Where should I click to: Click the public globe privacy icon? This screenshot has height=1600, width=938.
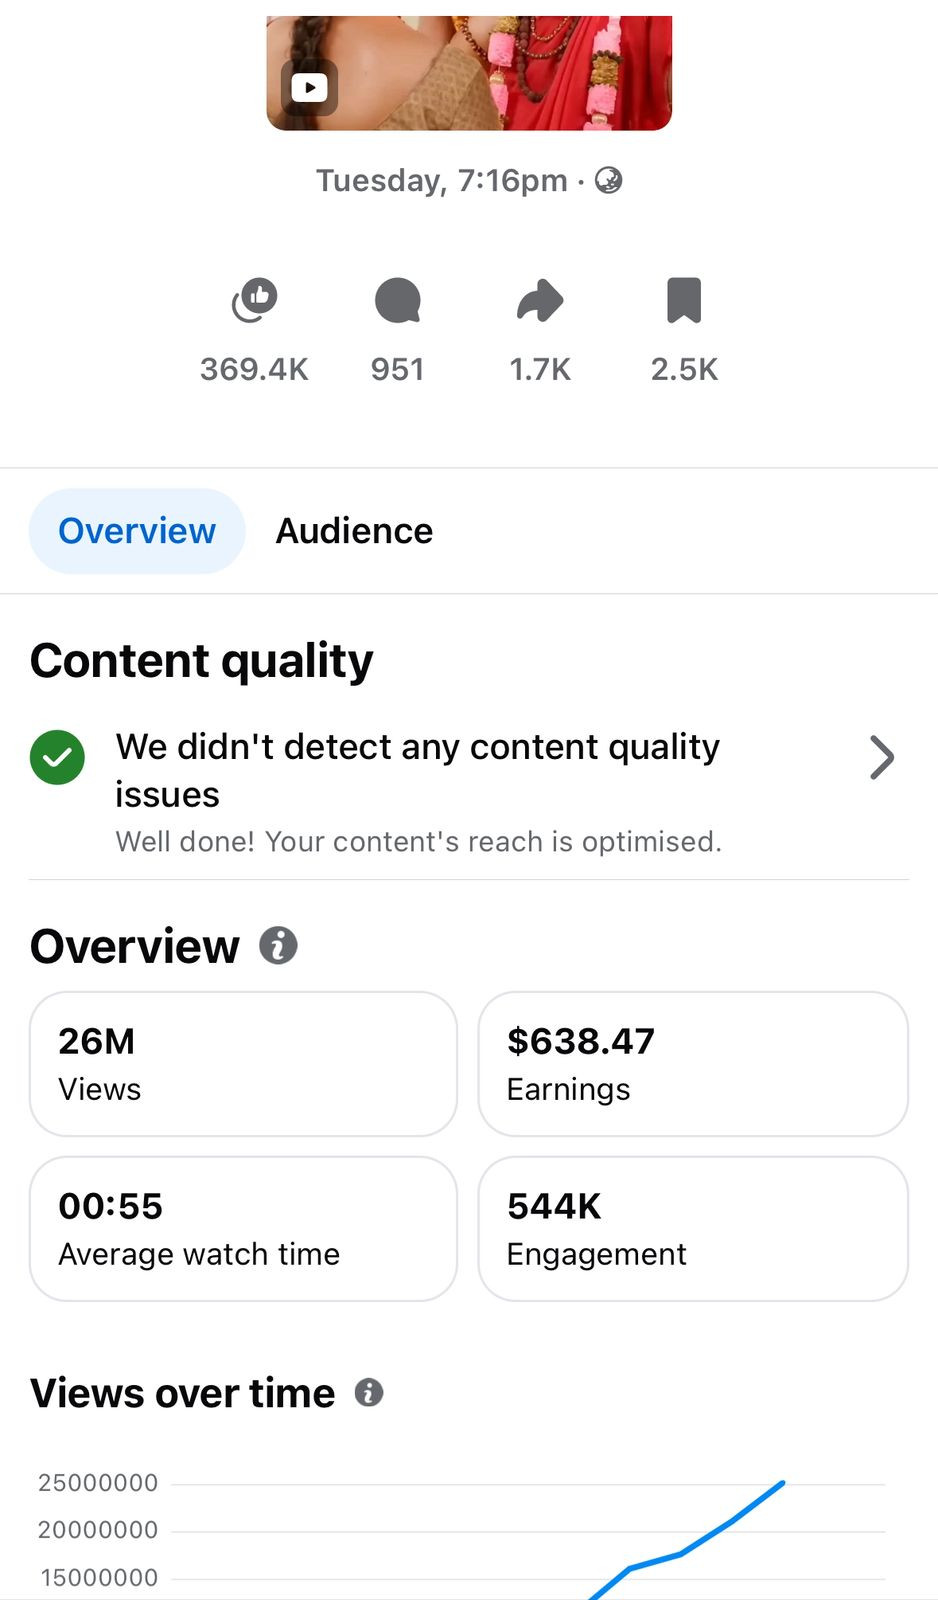[x=608, y=180]
